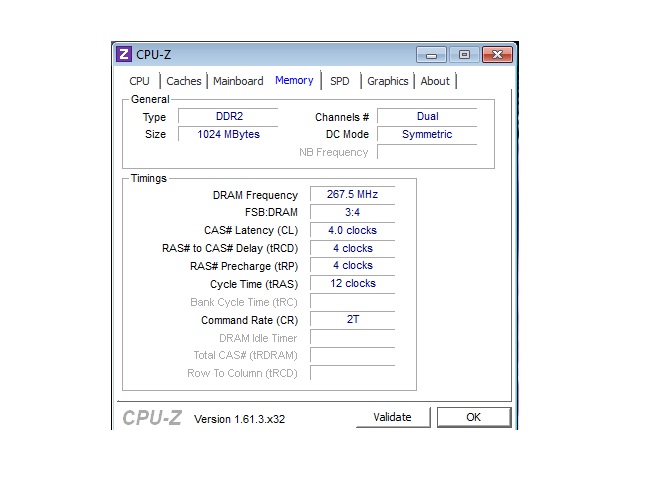Click the CPU-Z purple Z title icon
This screenshot has height=490, width=667.
pyautogui.click(x=124, y=54)
